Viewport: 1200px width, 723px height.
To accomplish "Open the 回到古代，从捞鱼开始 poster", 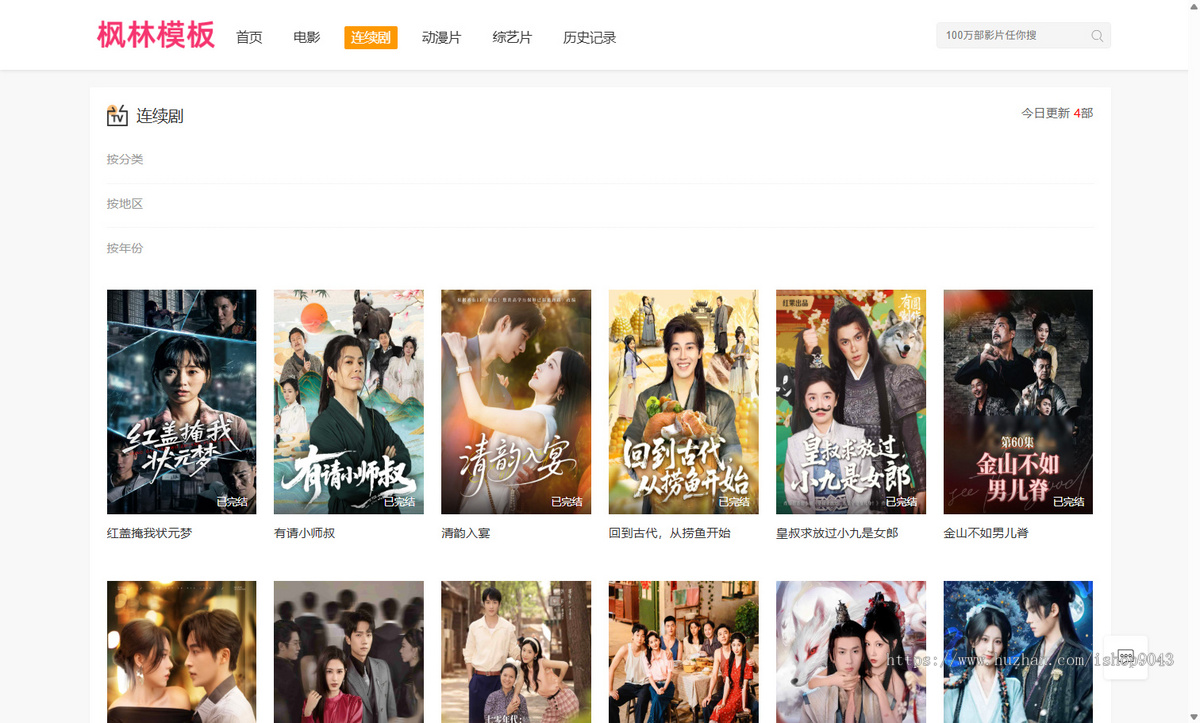I will click(x=684, y=402).
